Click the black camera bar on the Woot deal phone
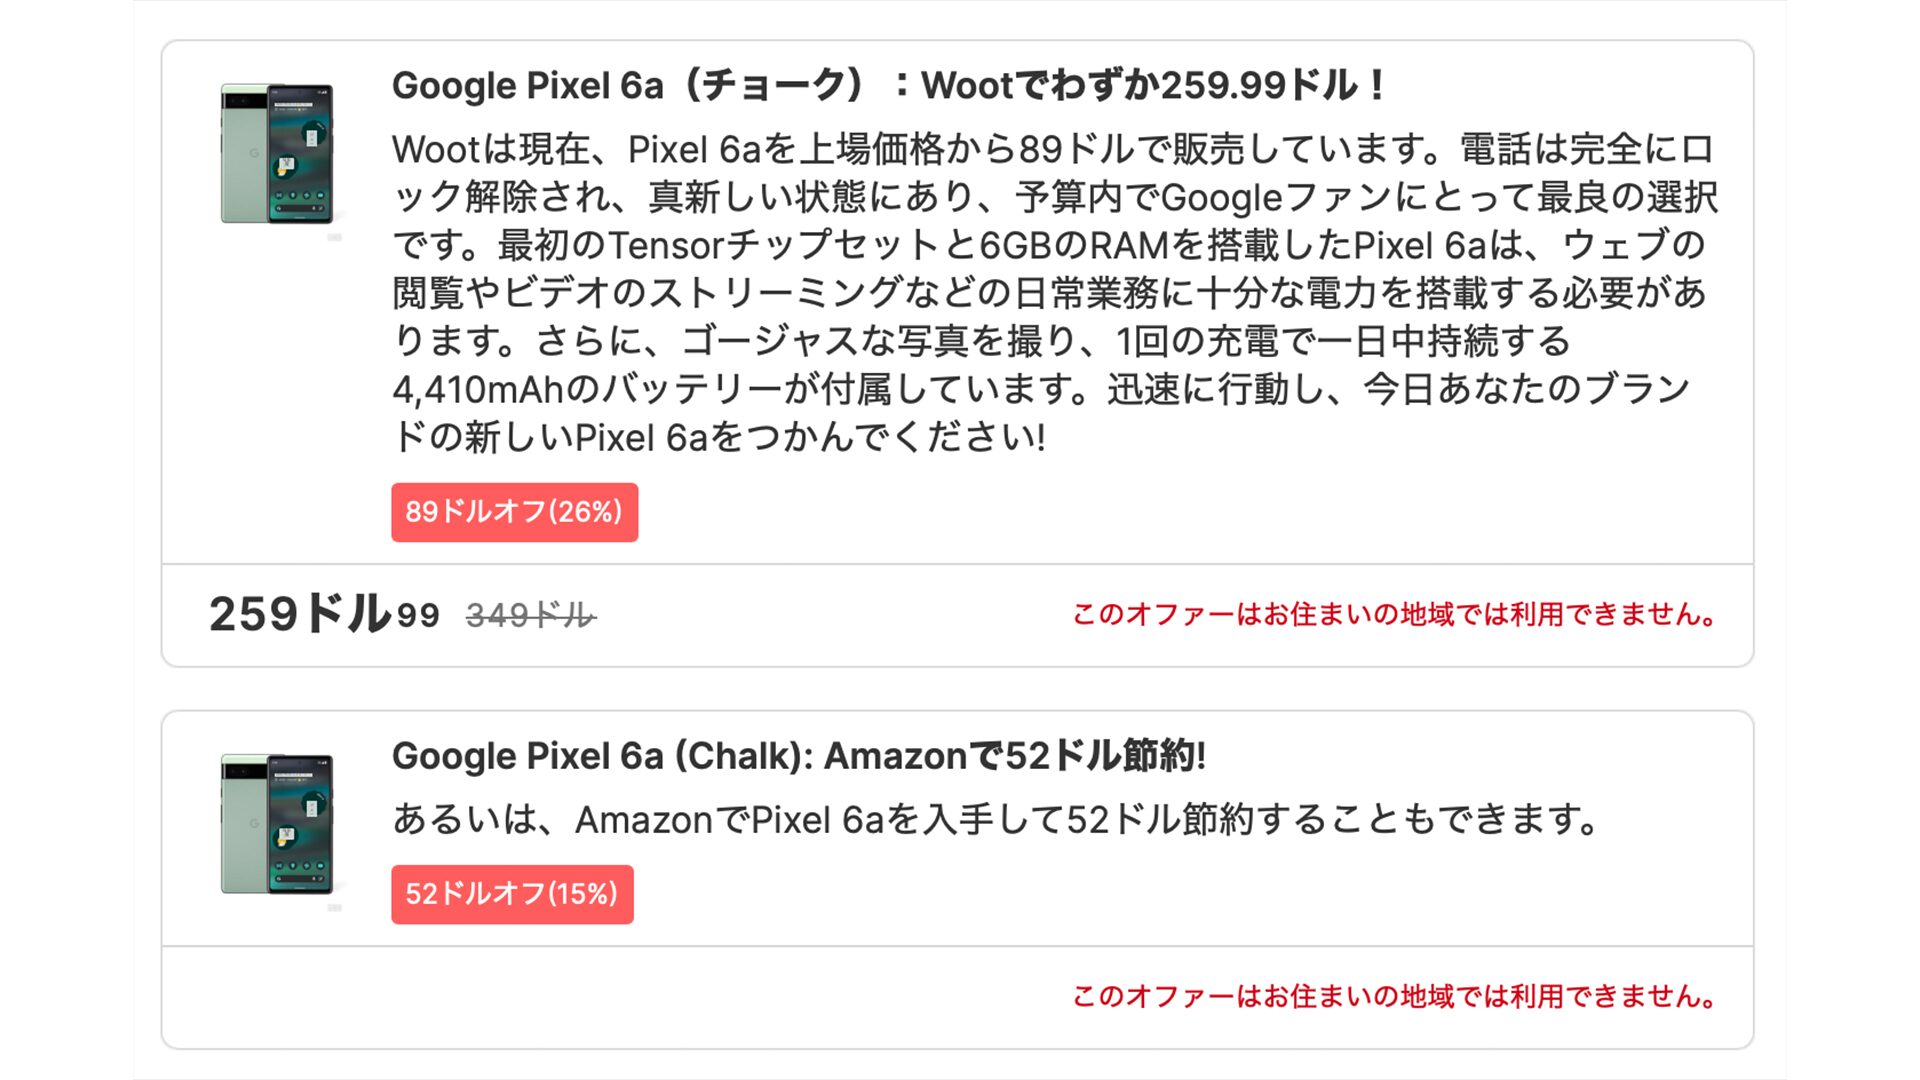The width and height of the screenshot is (1920, 1080). 240,101
